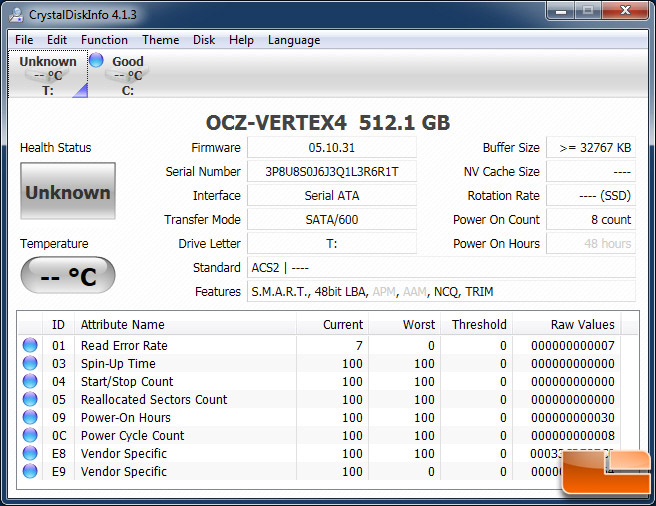Close the CrystalDiskInfo window

(x=625, y=11)
